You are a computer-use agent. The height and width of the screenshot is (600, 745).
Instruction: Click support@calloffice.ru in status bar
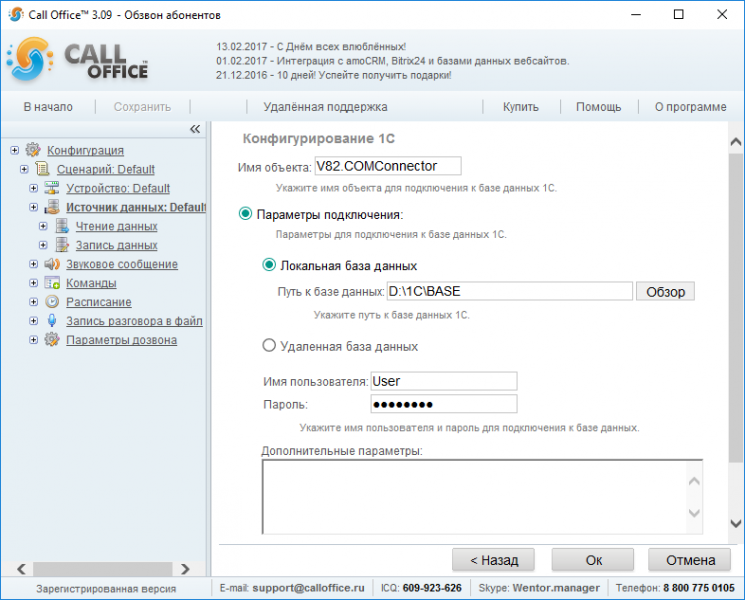(x=308, y=588)
